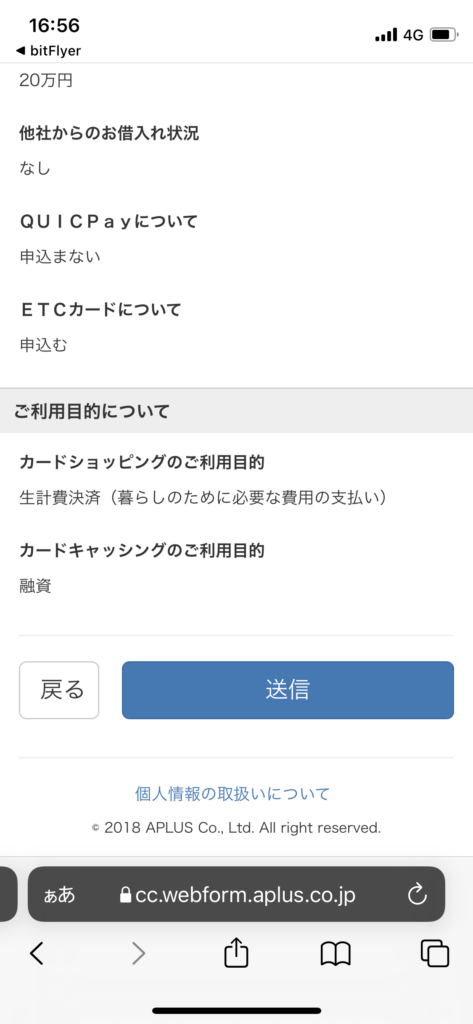Viewport: 473px width, 1024px height.
Task: Open the Share sheet icon
Action: pyautogui.click(x=236, y=953)
